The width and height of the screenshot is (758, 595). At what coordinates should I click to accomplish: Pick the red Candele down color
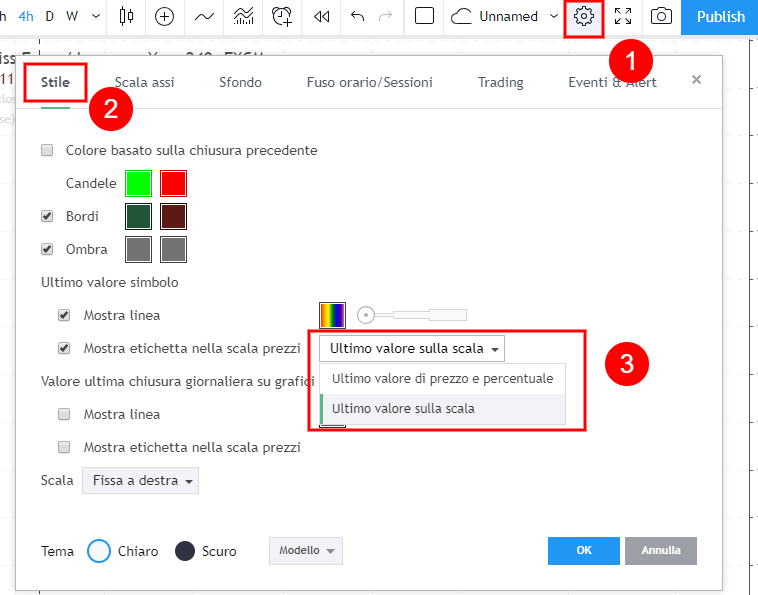point(174,183)
